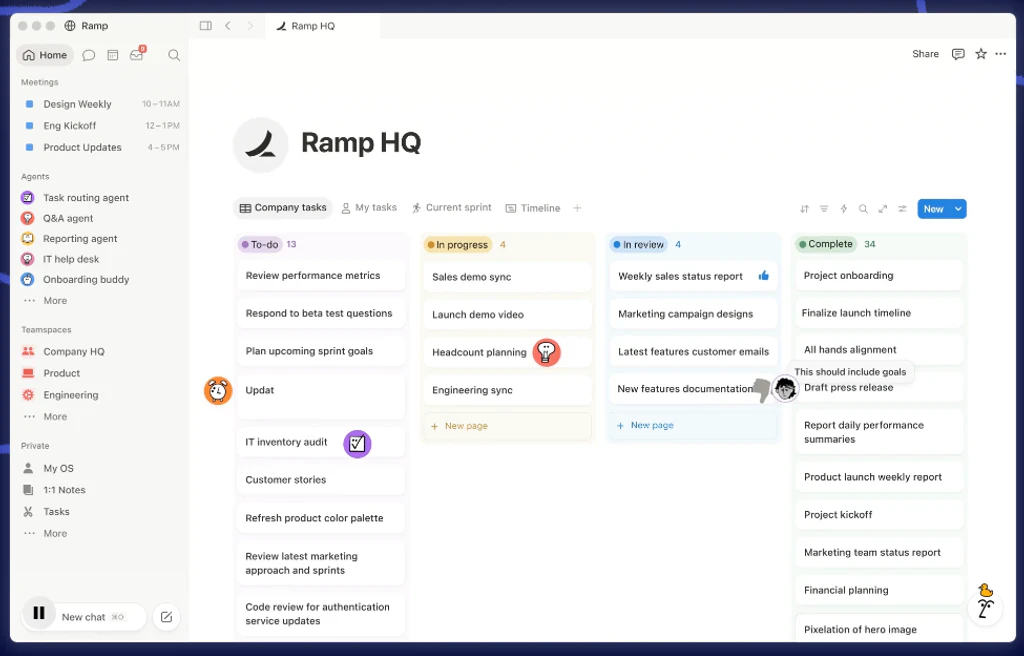1024x656 pixels.
Task: Switch to the Current sprint view tab
Action: pyautogui.click(x=451, y=208)
